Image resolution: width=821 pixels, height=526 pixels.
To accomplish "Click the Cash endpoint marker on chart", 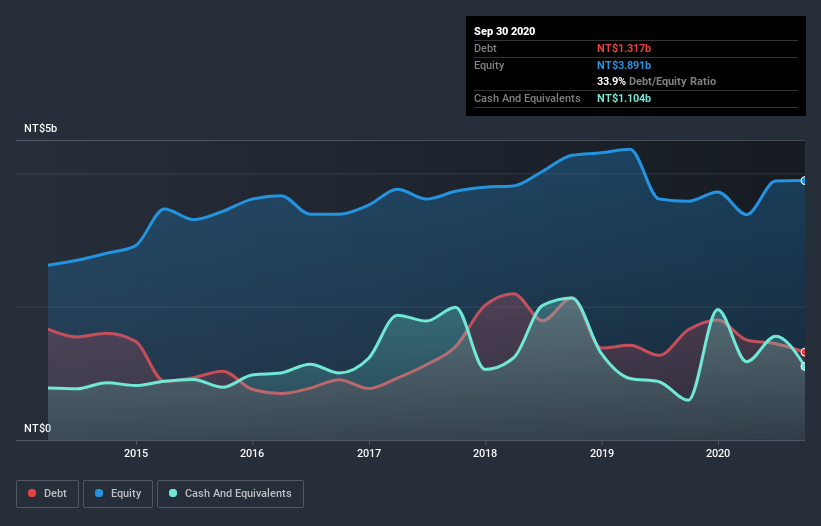I will (804, 366).
